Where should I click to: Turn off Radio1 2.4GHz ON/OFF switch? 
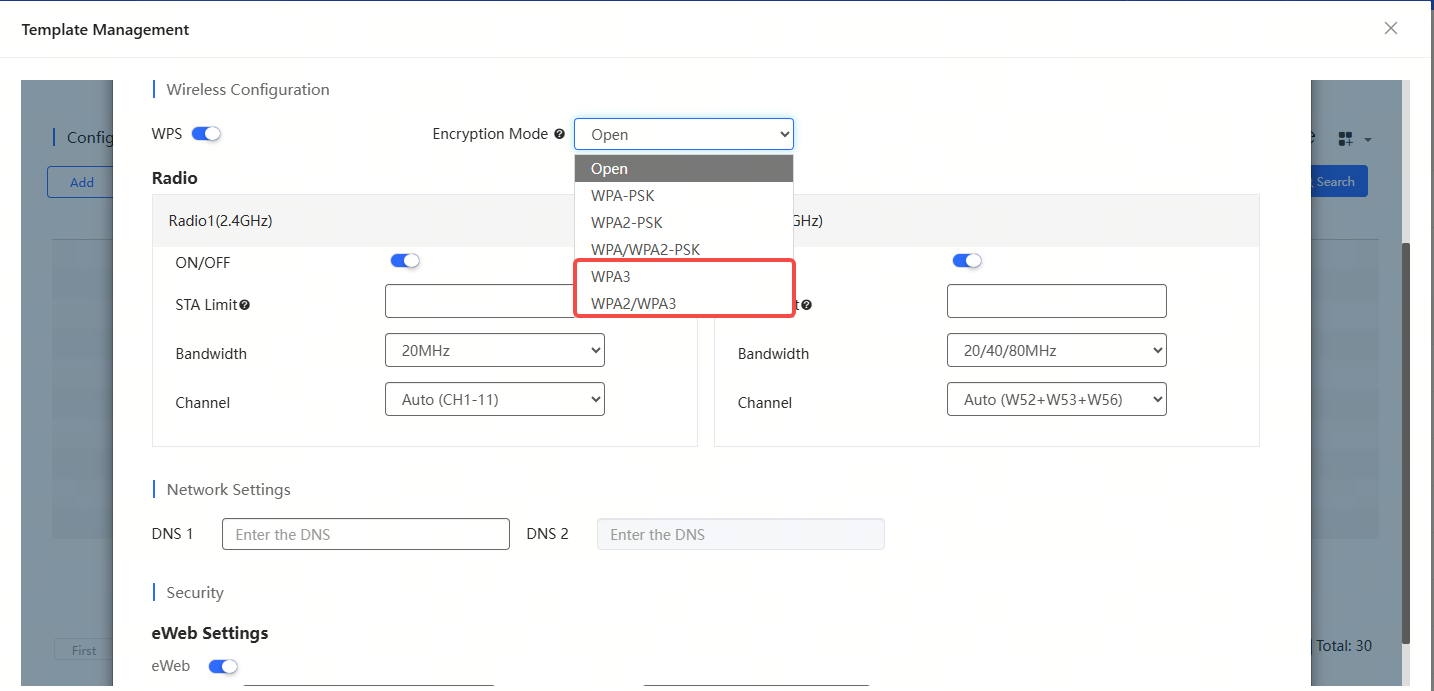click(405, 261)
